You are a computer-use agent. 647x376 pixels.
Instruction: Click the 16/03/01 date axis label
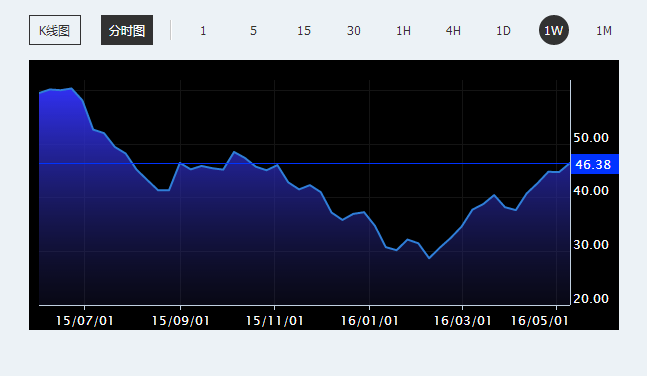[x=463, y=321]
